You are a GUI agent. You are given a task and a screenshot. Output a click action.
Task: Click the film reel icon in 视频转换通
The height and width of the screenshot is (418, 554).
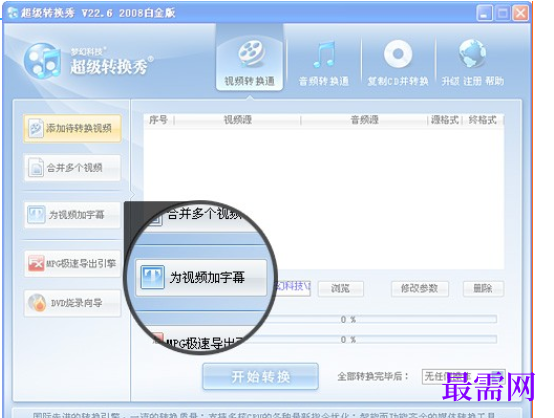[251, 54]
